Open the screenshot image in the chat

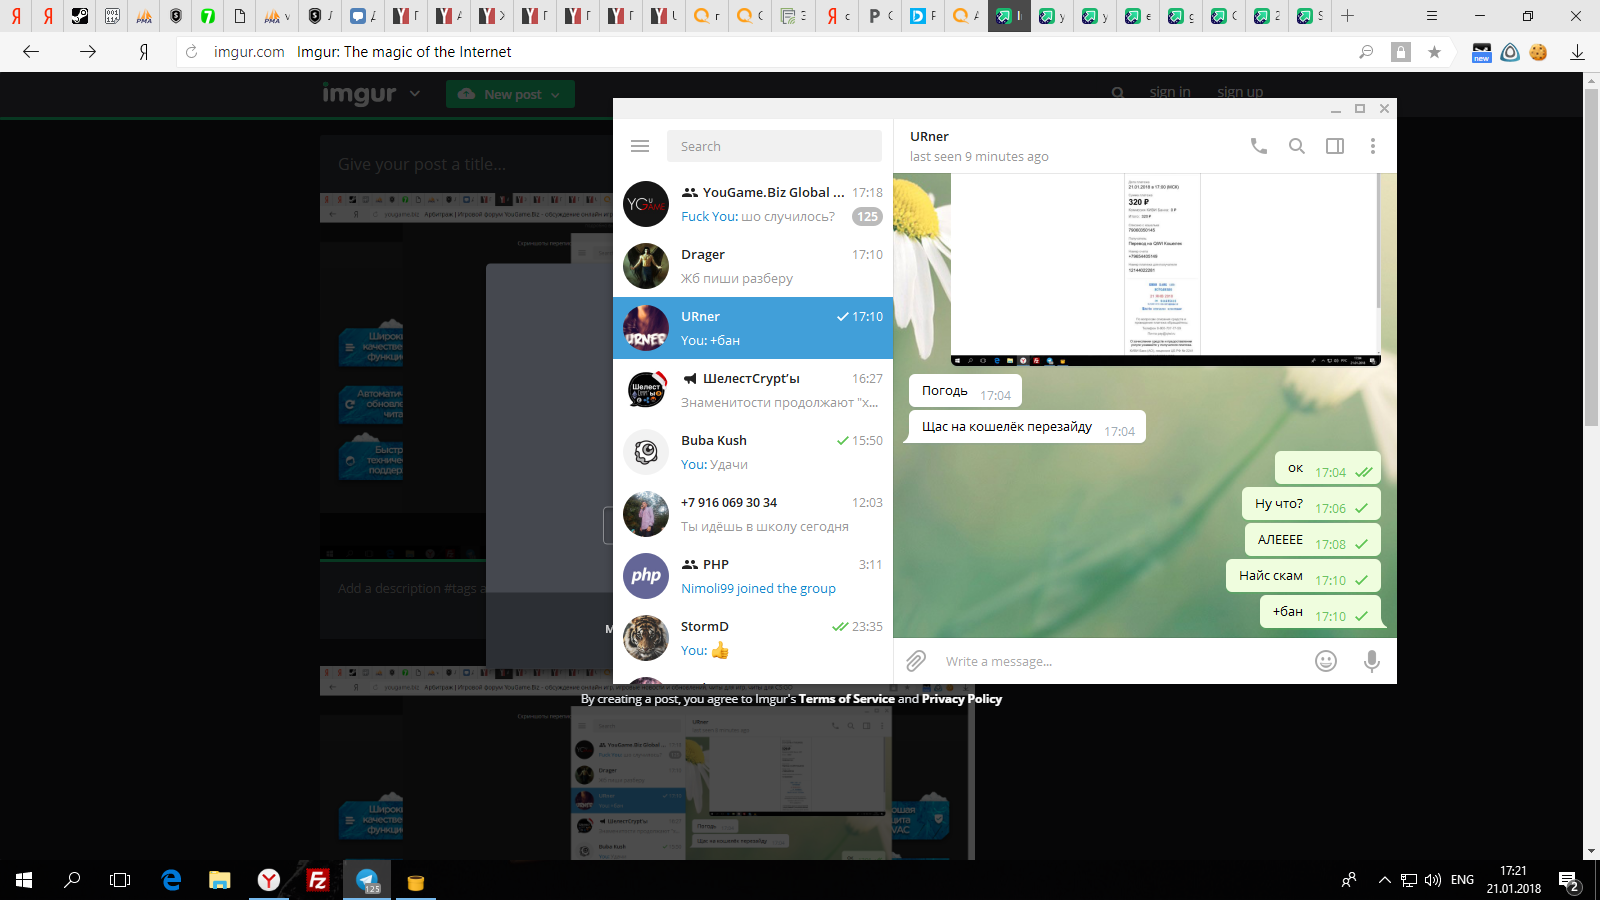point(1165,268)
